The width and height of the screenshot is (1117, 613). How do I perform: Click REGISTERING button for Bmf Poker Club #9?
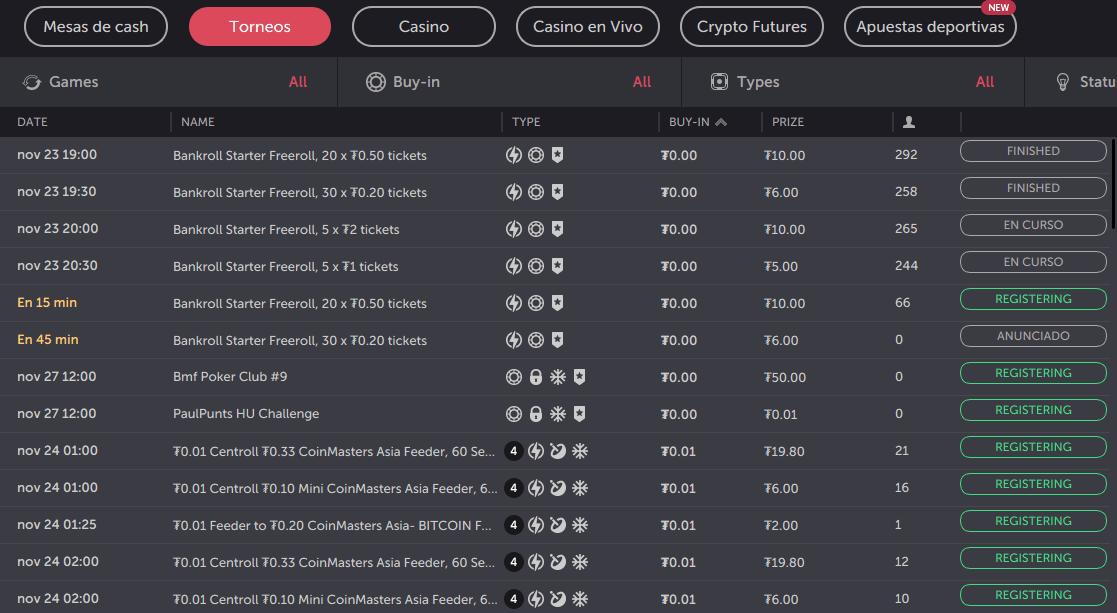coord(1032,373)
